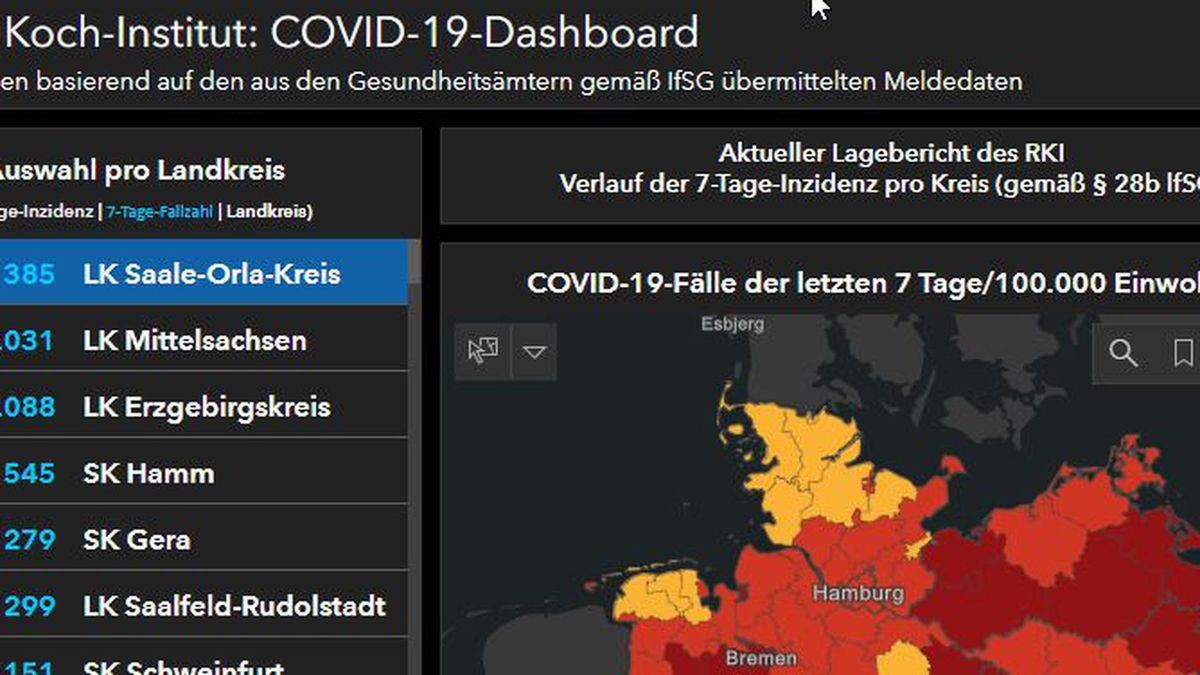Viewport: 1200px width, 675px height.
Task: Click the Esbjerg label on the map
Action: pos(732,324)
